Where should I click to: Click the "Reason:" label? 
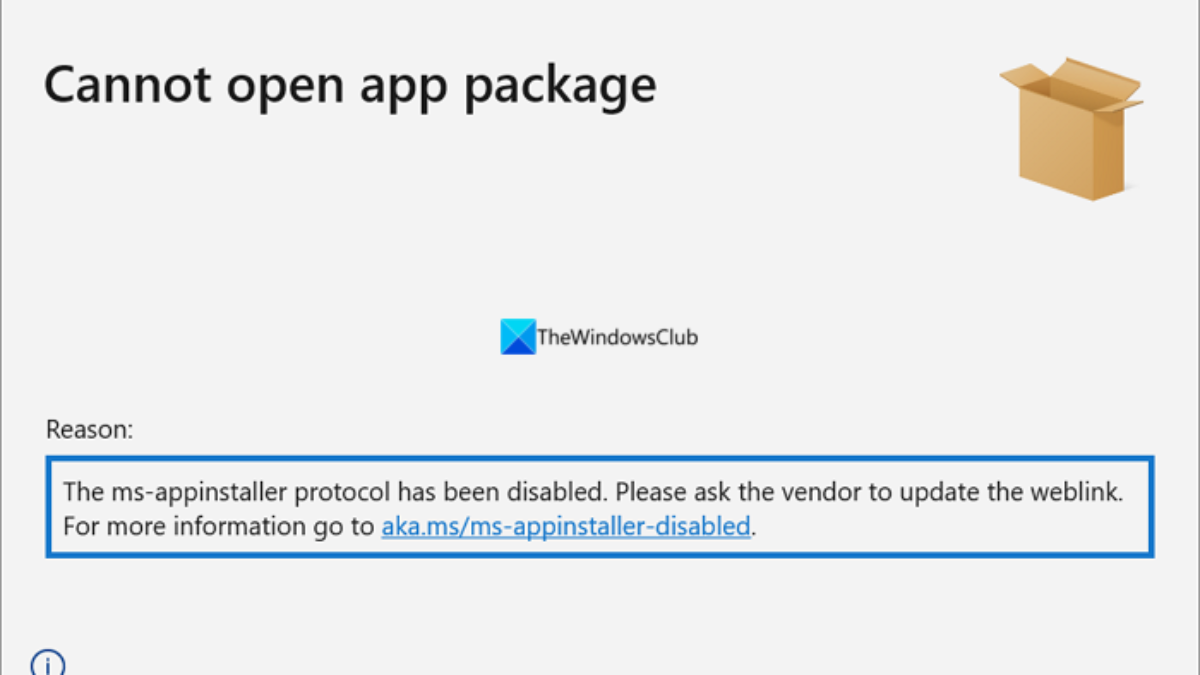(89, 430)
